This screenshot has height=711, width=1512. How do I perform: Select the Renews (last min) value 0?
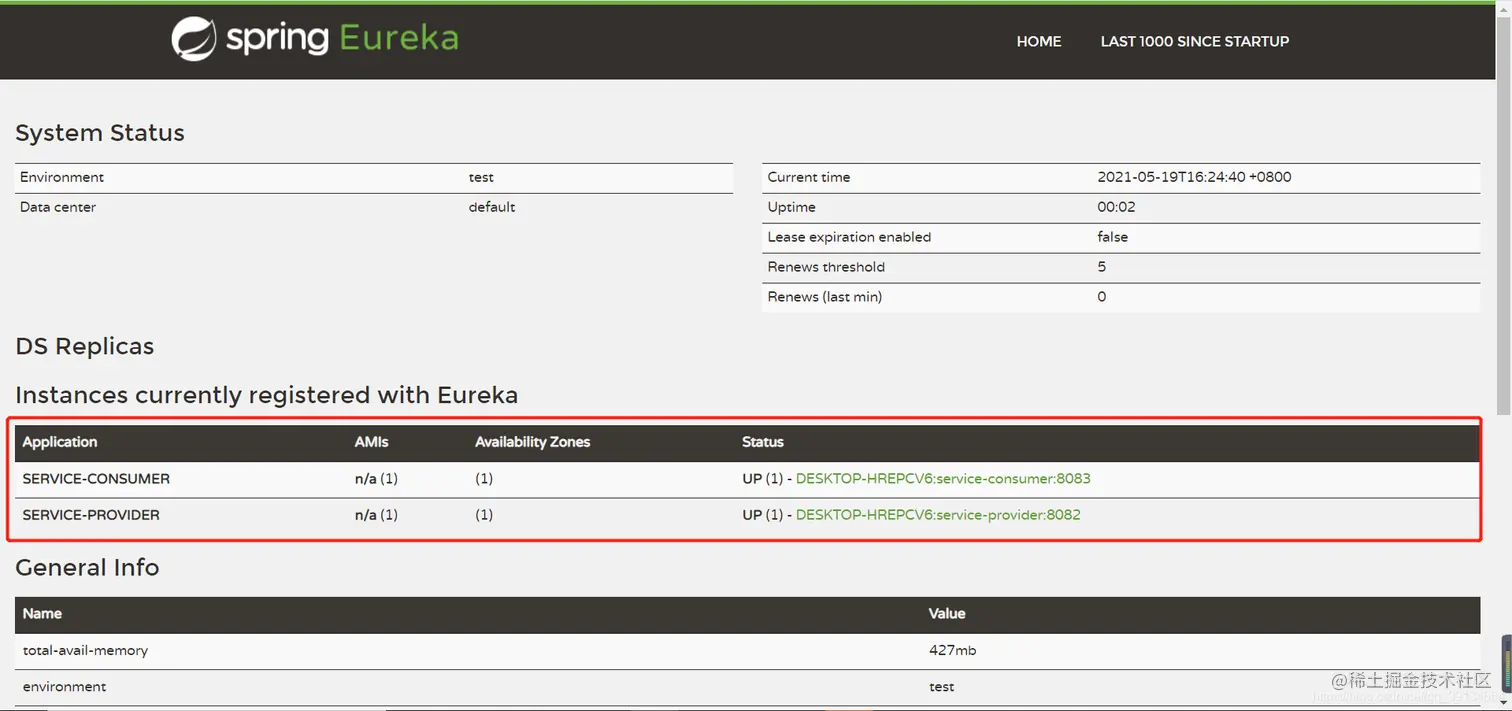pyautogui.click(x=1101, y=297)
